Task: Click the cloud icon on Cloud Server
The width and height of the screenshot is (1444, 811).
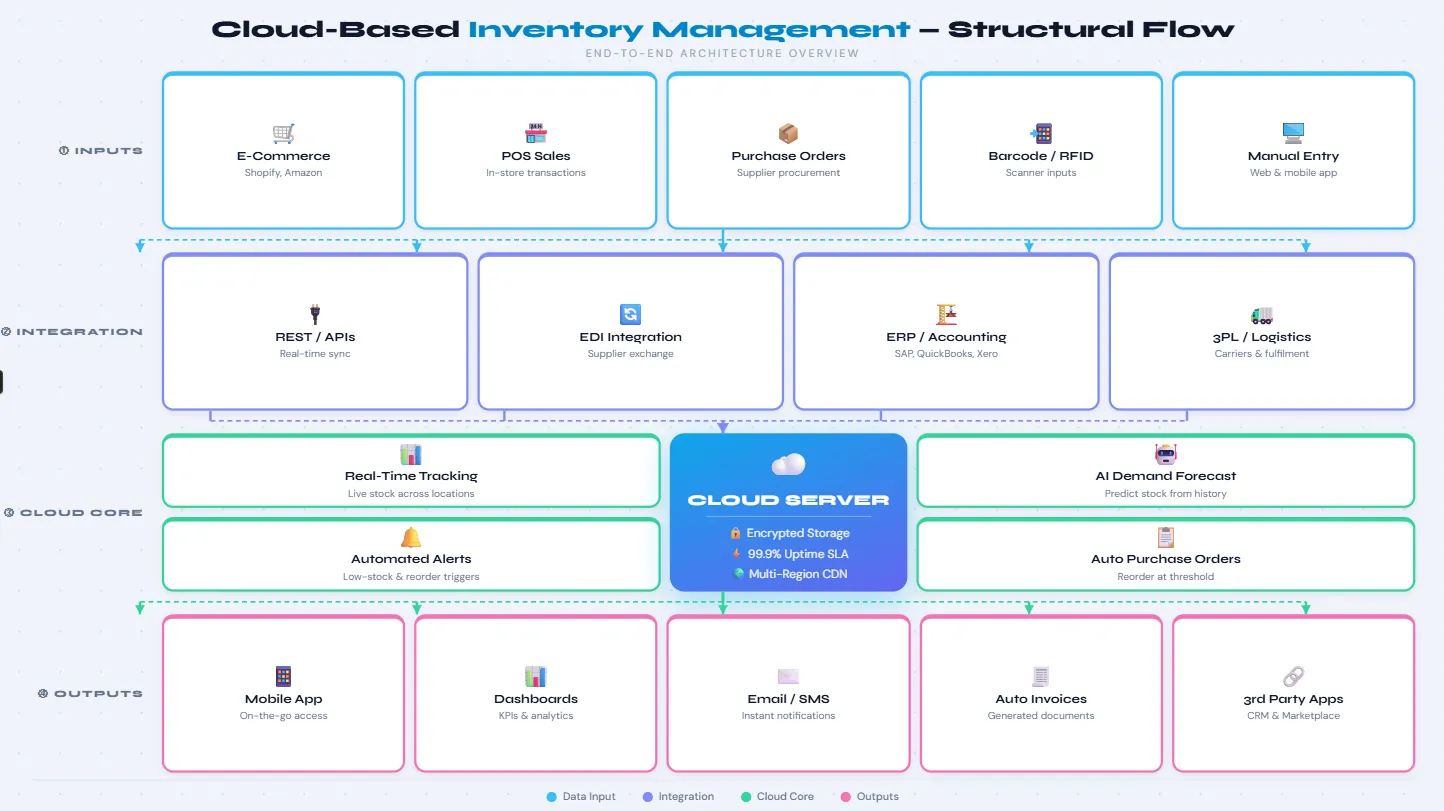Action: 788,464
